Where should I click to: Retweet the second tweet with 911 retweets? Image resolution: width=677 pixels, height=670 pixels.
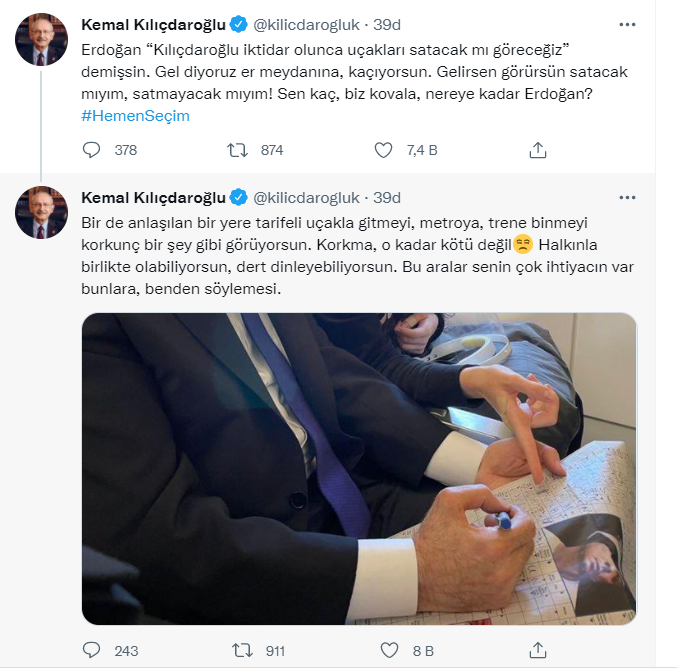click(x=242, y=650)
